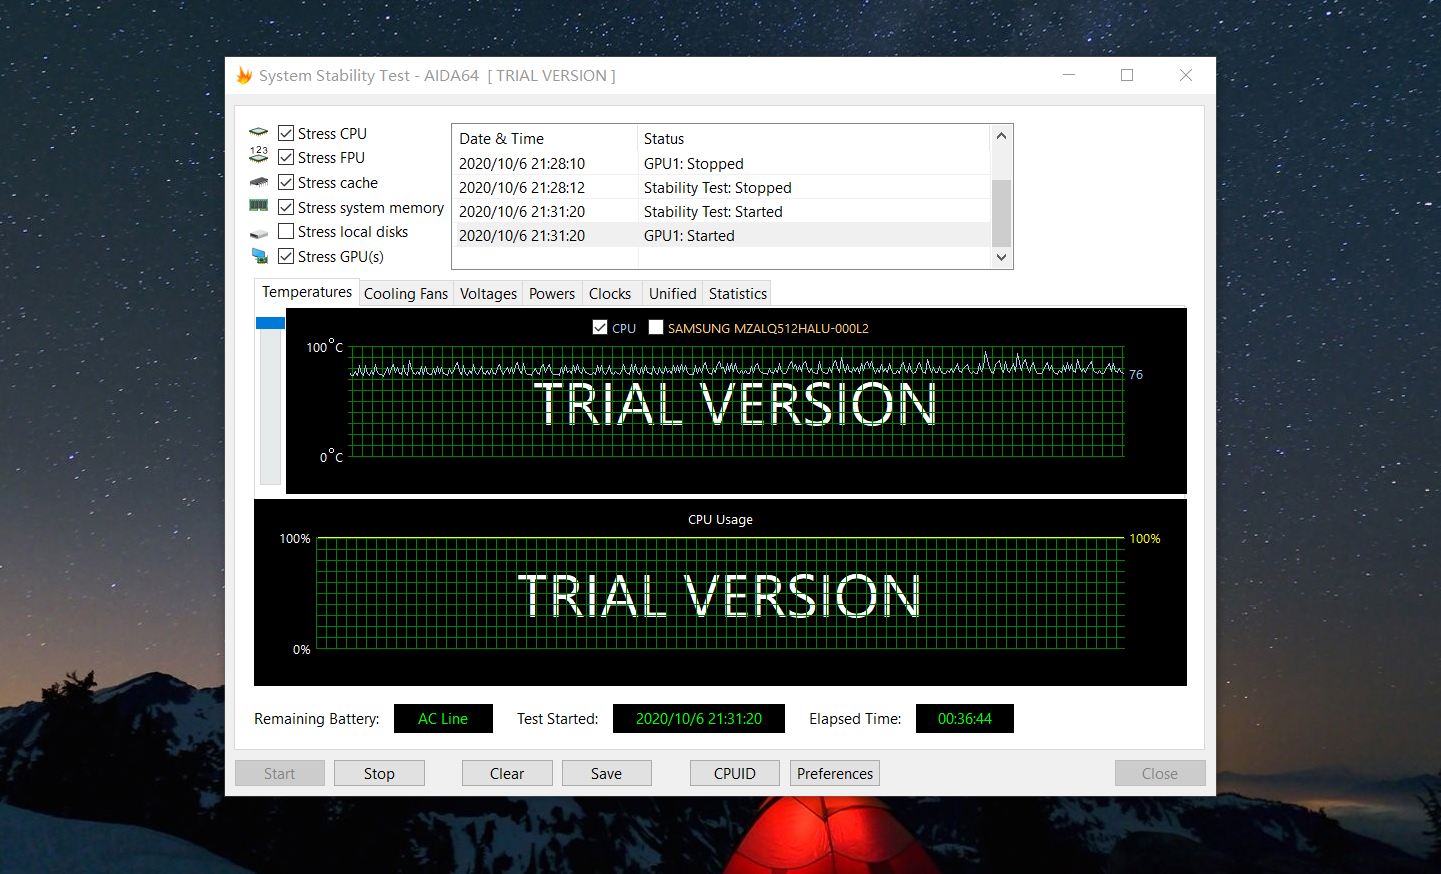
Task: Click the disabled Start button
Action: 280,773
